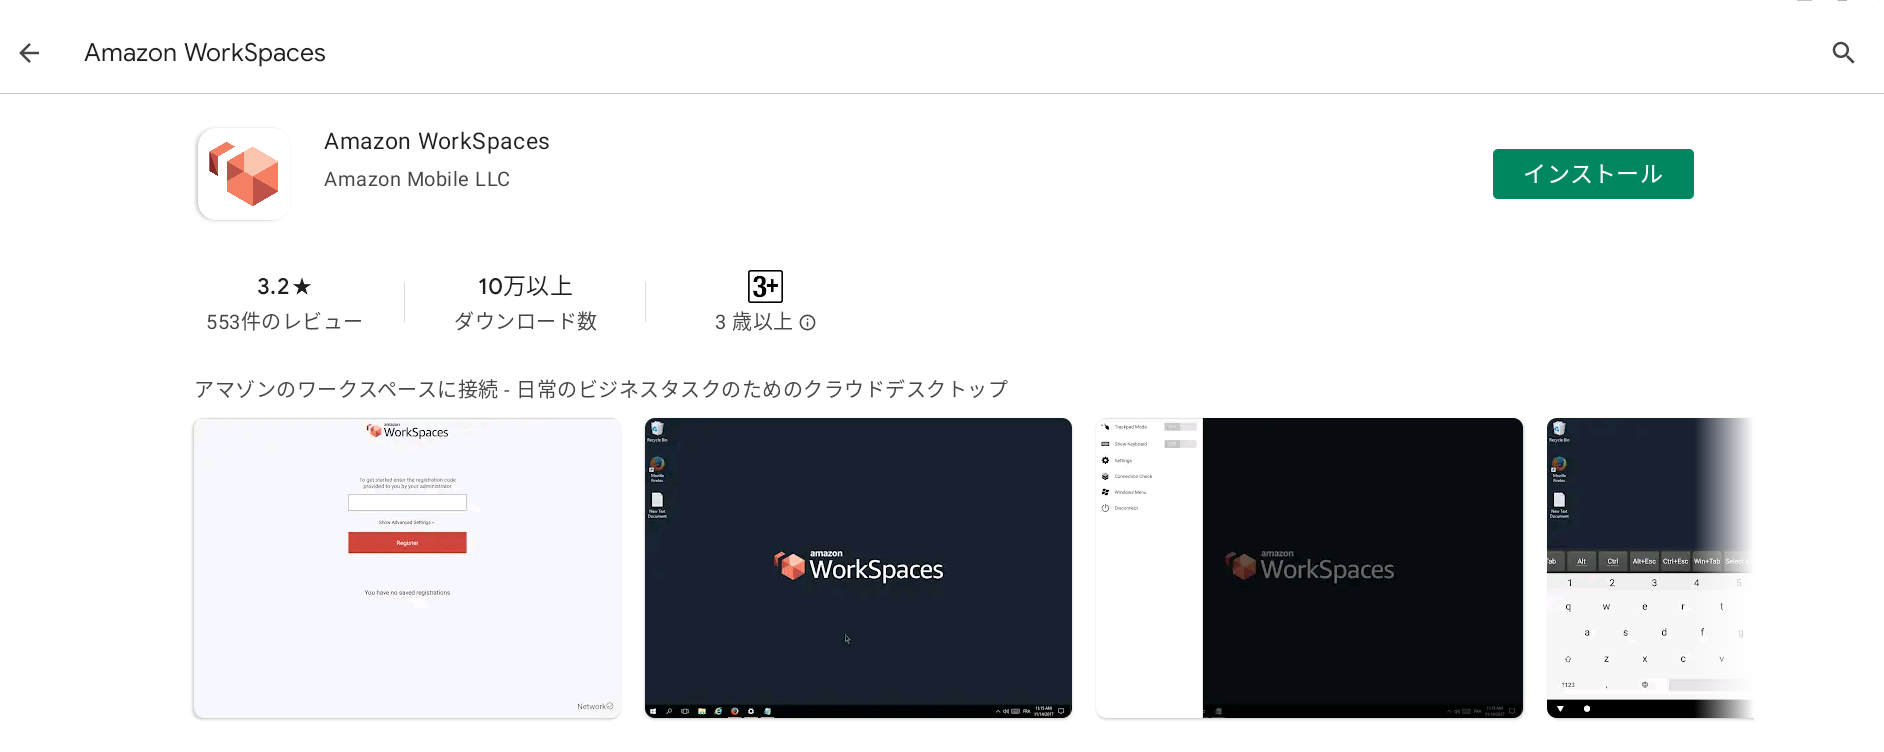Open the on-screen keyboard screenshot
Viewport: 1884px width, 752px height.
coord(1650,568)
